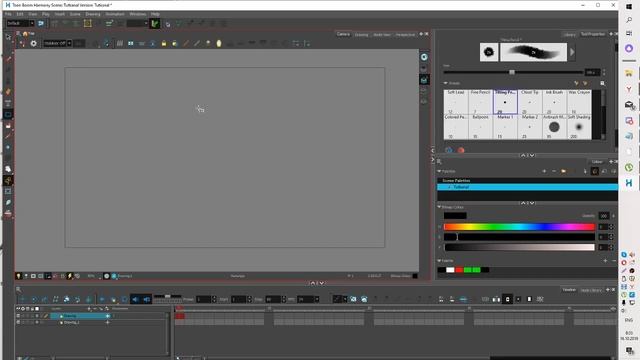The width and height of the screenshot is (640, 360).
Task: Select the Marker 2 brush preset
Action: tap(529, 127)
